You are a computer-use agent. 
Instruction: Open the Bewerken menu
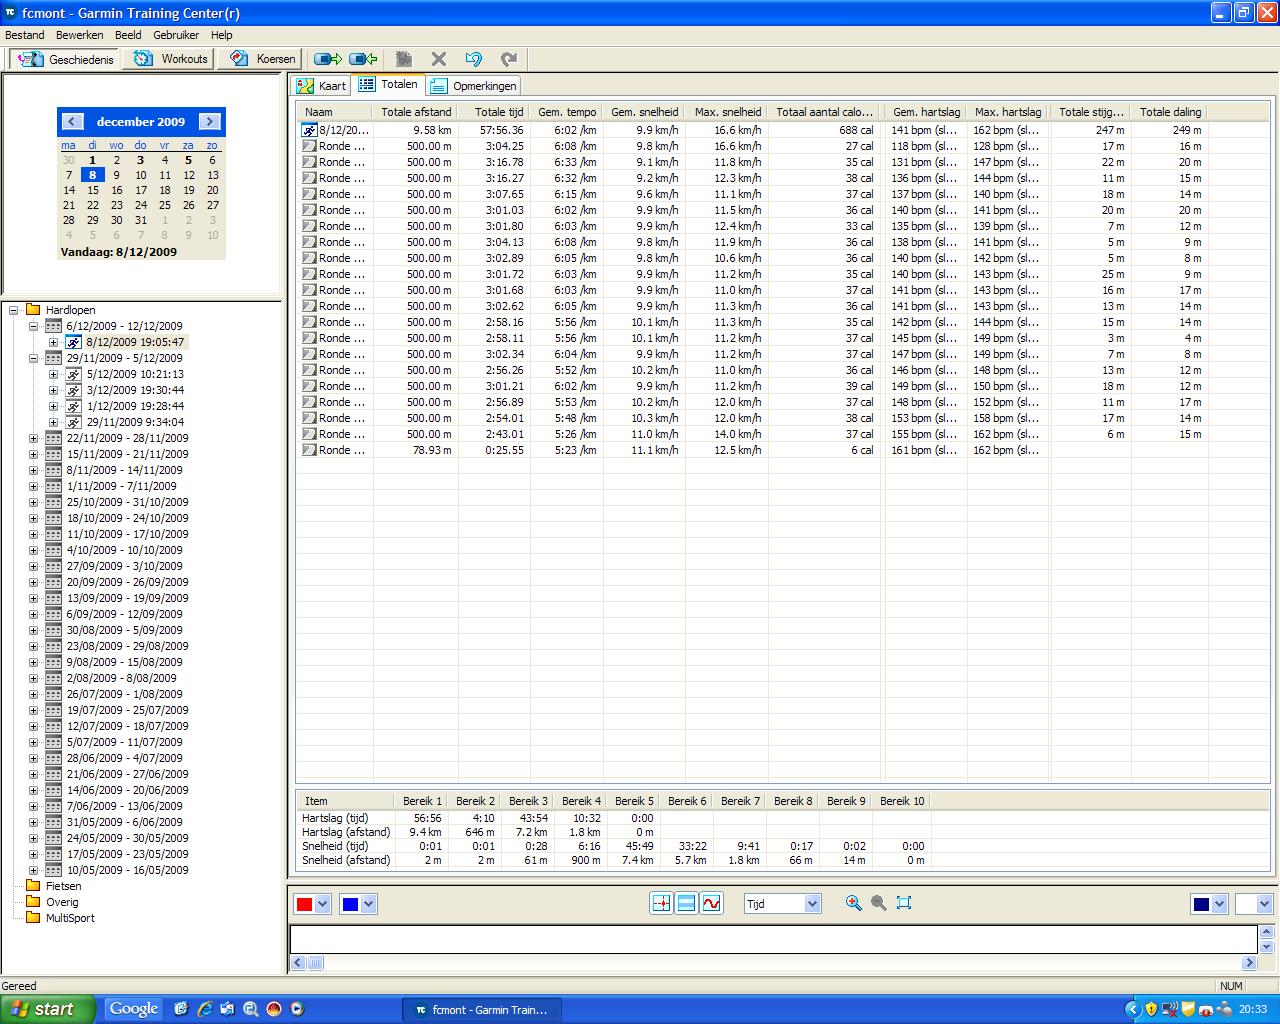click(x=79, y=35)
